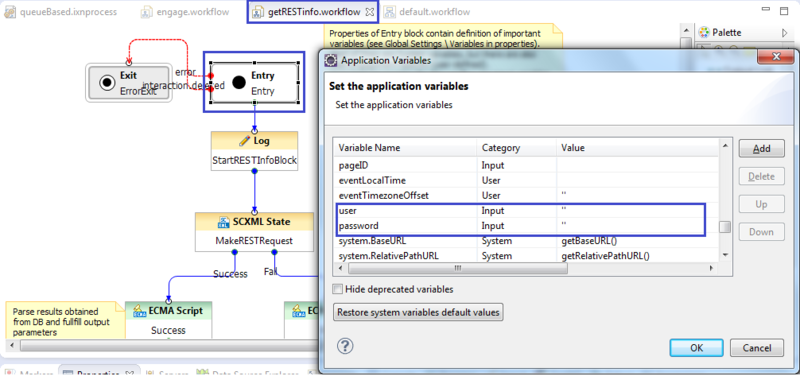
Task: Click Restore system variables default values
Action: (x=418, y=312)
